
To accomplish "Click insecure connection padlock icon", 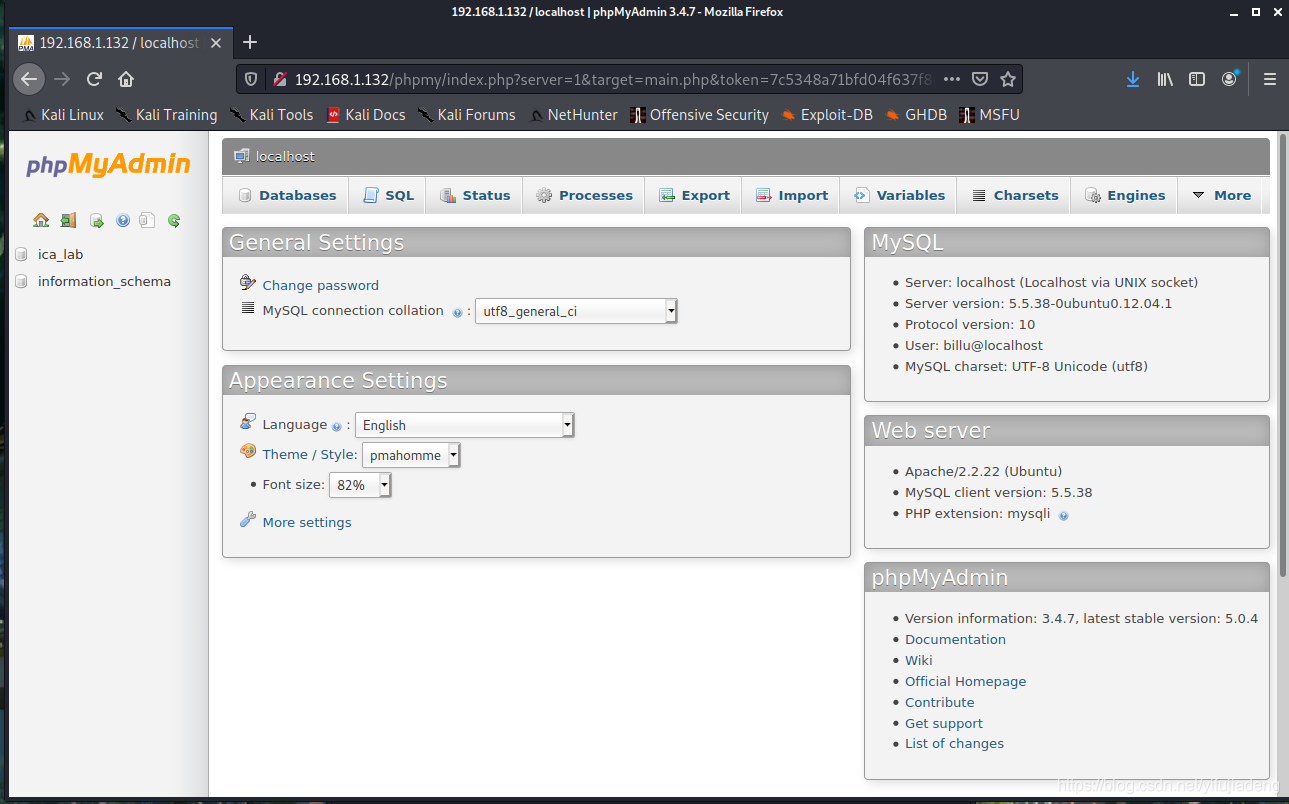I will [x=280, y=79].
